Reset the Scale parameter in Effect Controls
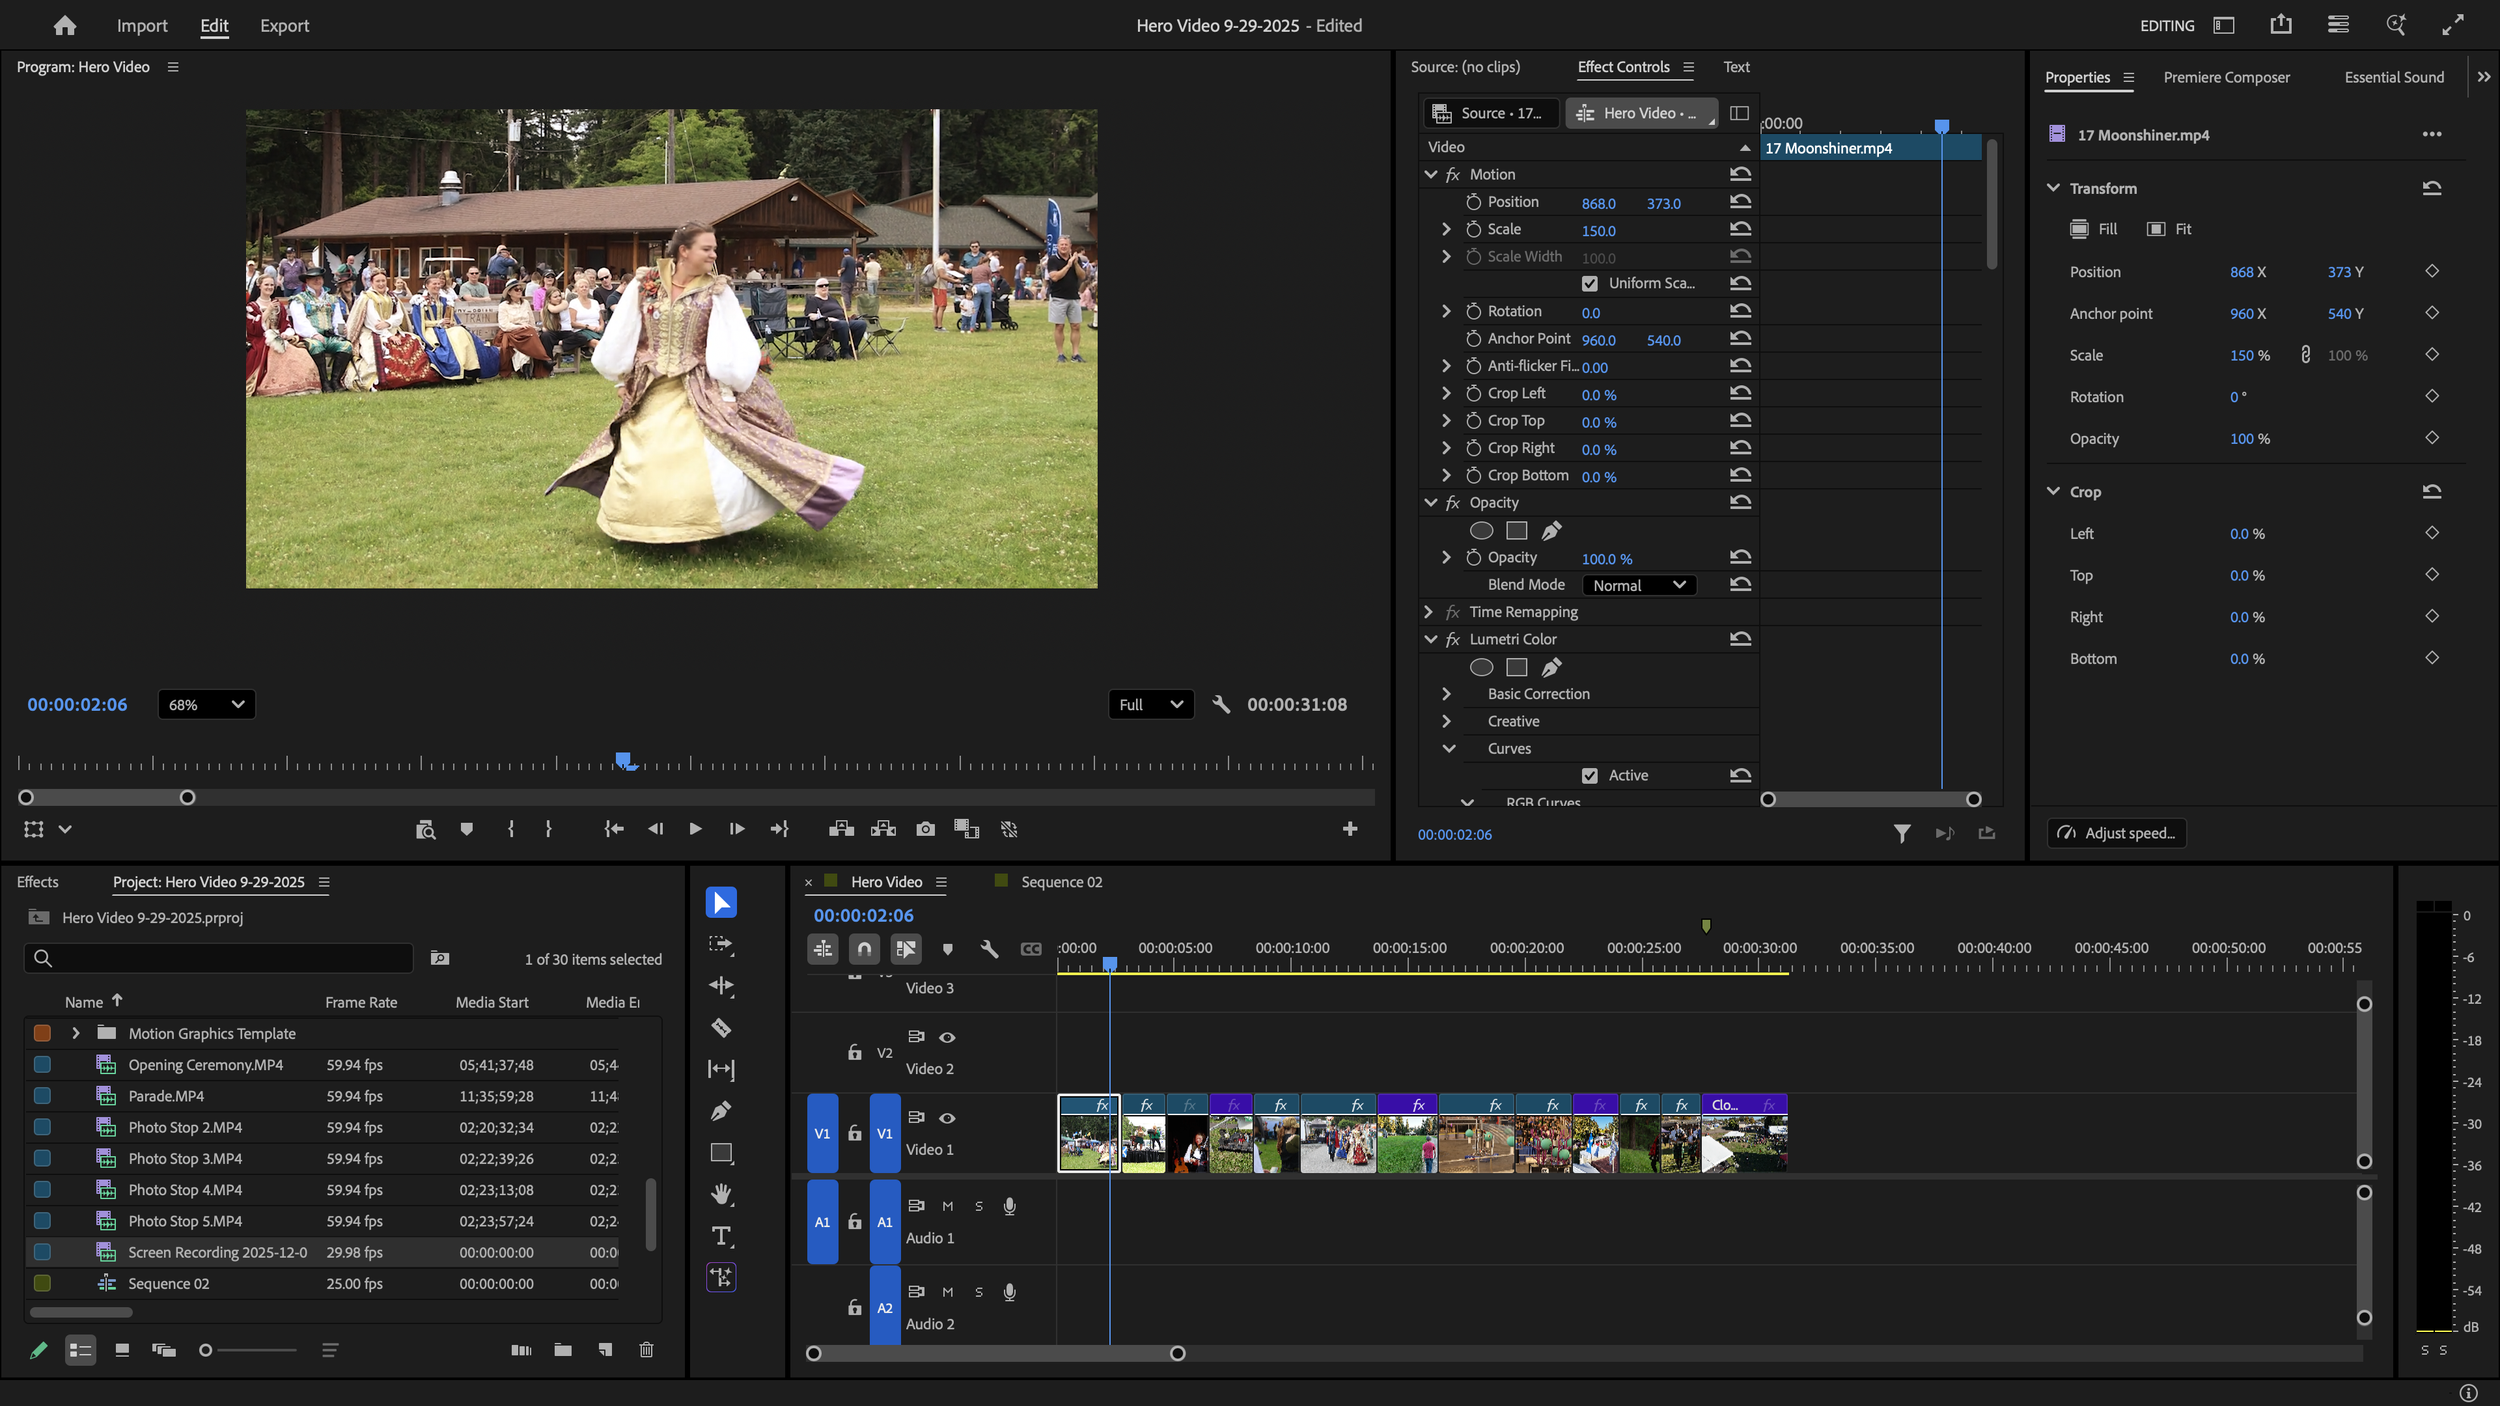The image size is (2500, 1406). 1740,229
